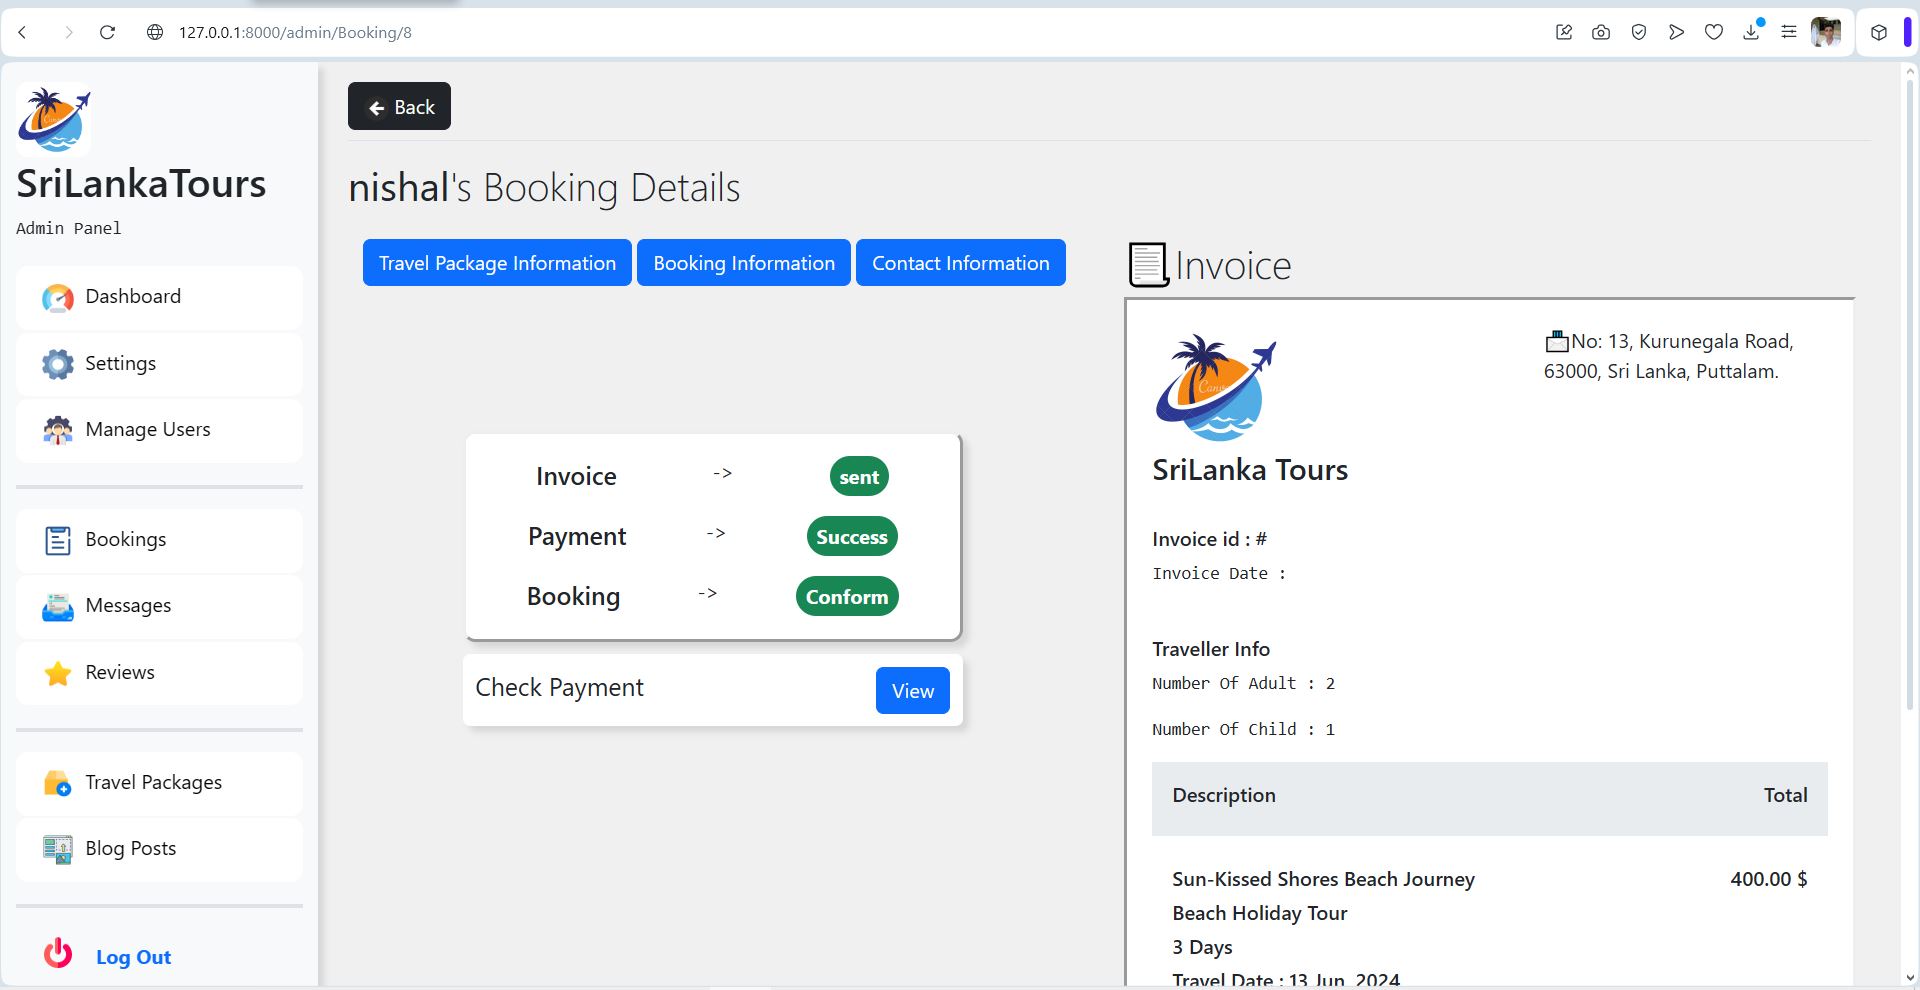Open the Dashboard menu item
1920x990 pixels.
(x=159, y=297)
